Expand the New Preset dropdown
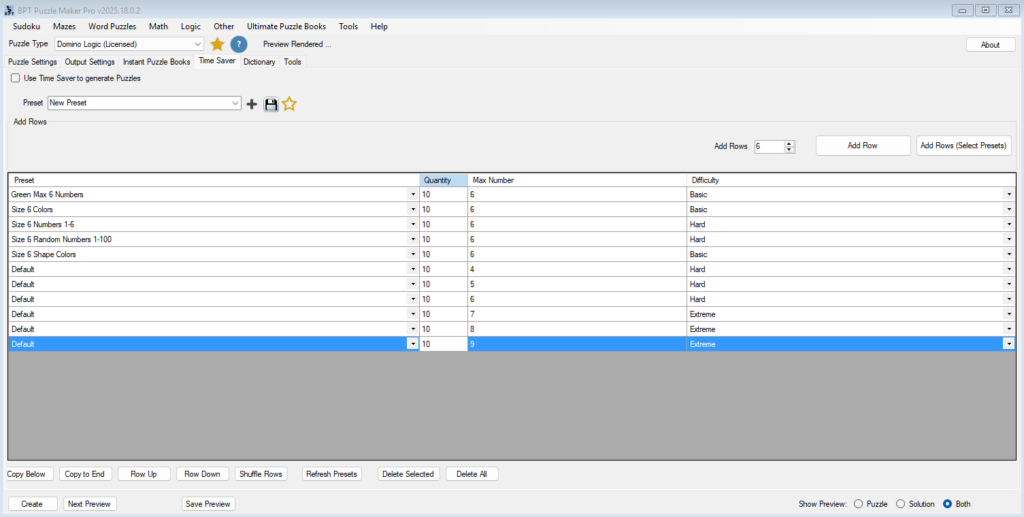Screen dimensions: 1024x517 coord(235,103)
